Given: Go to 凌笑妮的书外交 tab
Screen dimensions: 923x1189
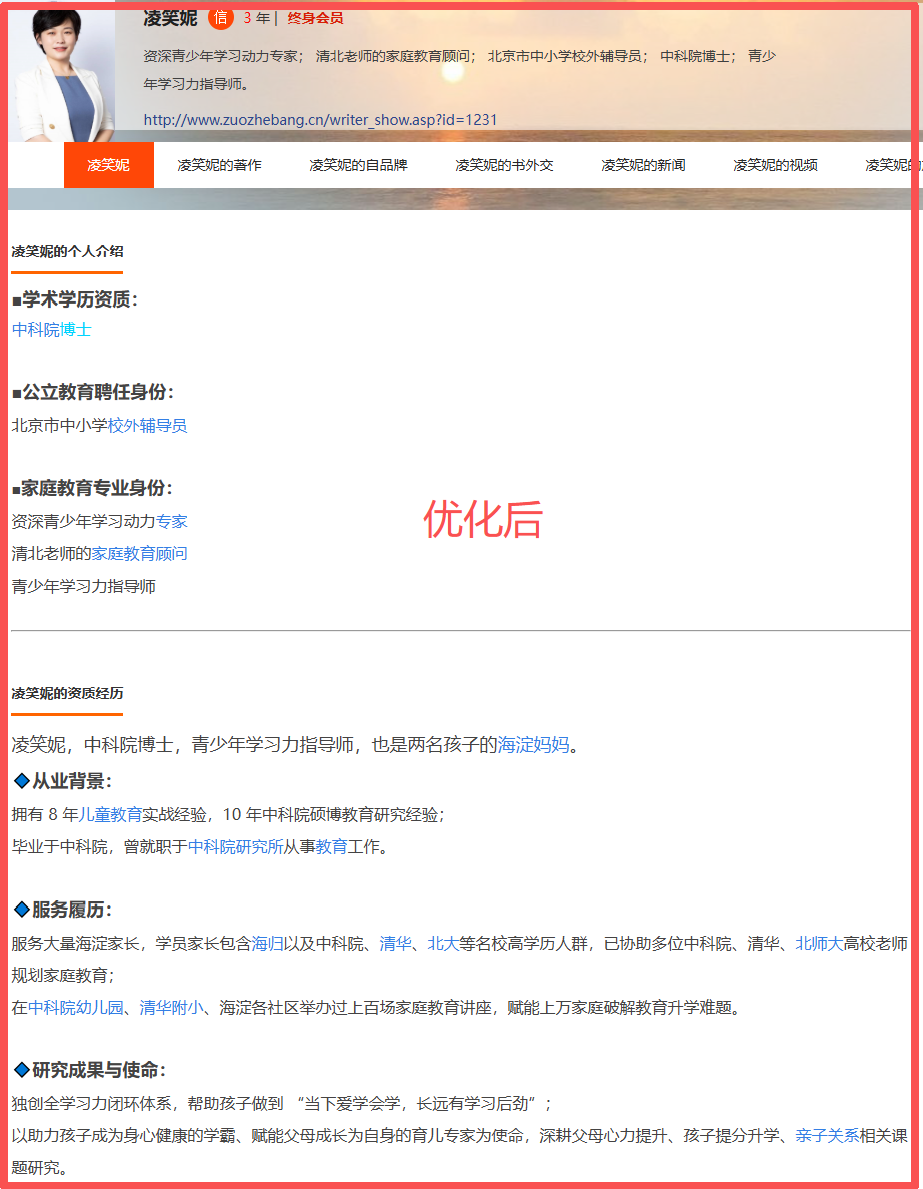Looking at the screenshot, I should (504, 165).
